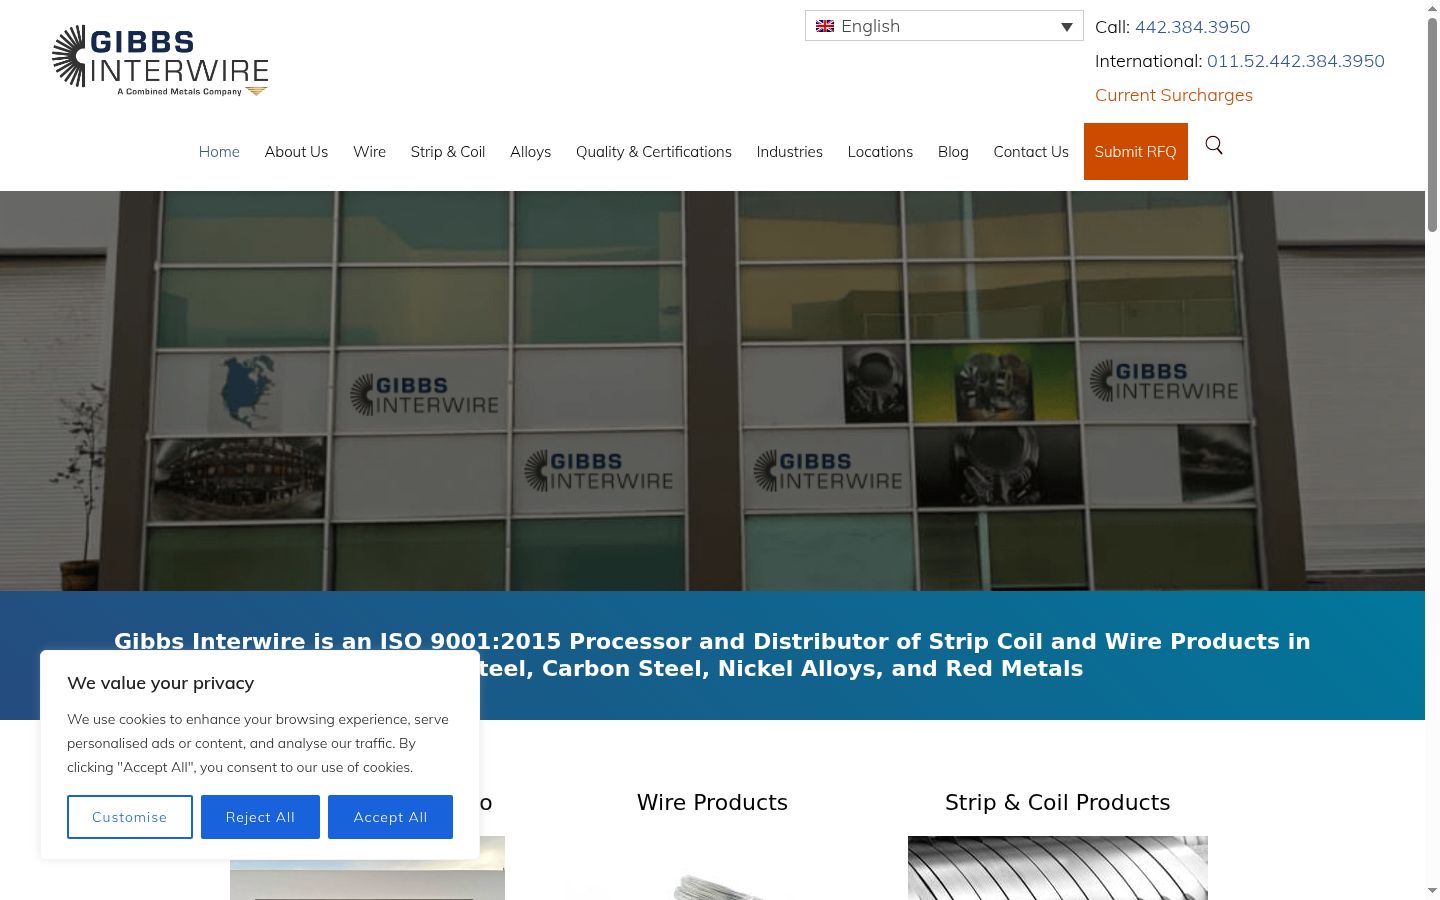Image resolution: width=1440 pixels, height=900 pixels.
Task: Open the Strip & Coil Products heading
Action: tap(1057, 802)
